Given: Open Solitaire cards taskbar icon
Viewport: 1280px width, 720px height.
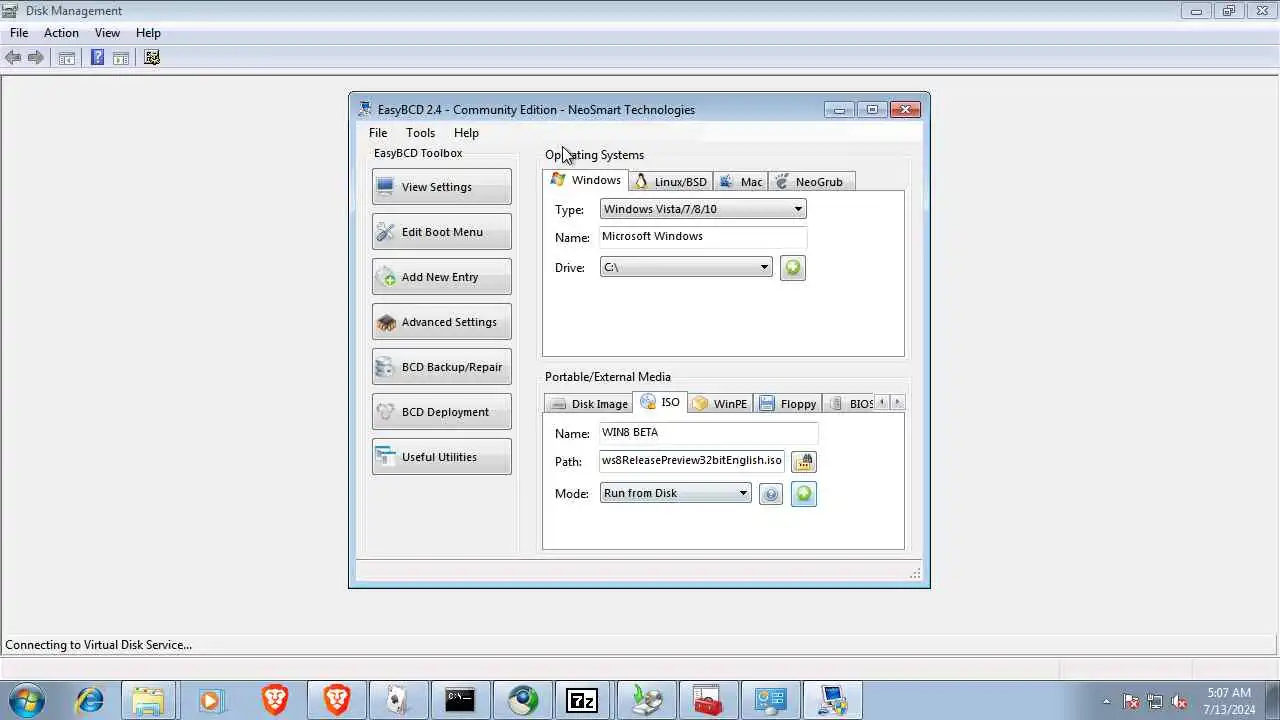Looking at the screenshot, I should pyautogui.click(x=398, y=701).
